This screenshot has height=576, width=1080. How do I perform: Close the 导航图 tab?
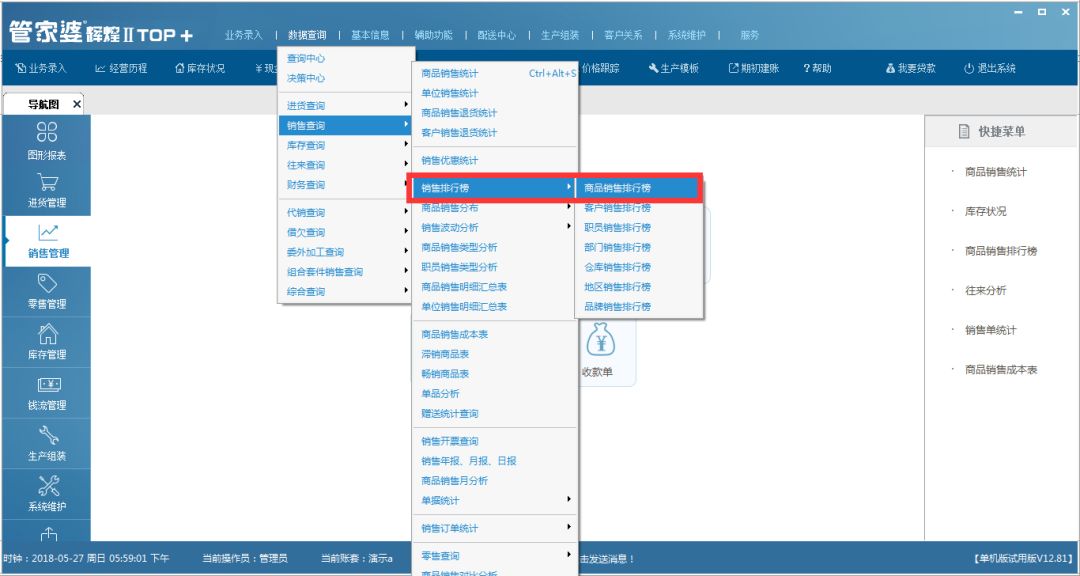click(x=77, y=104)
